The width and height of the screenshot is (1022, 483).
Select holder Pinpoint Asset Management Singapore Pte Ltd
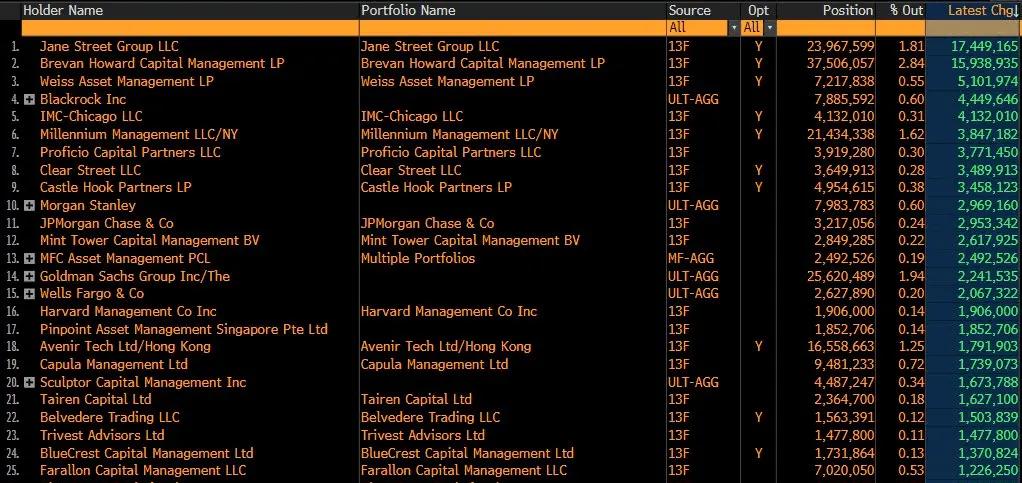(183, 329)
